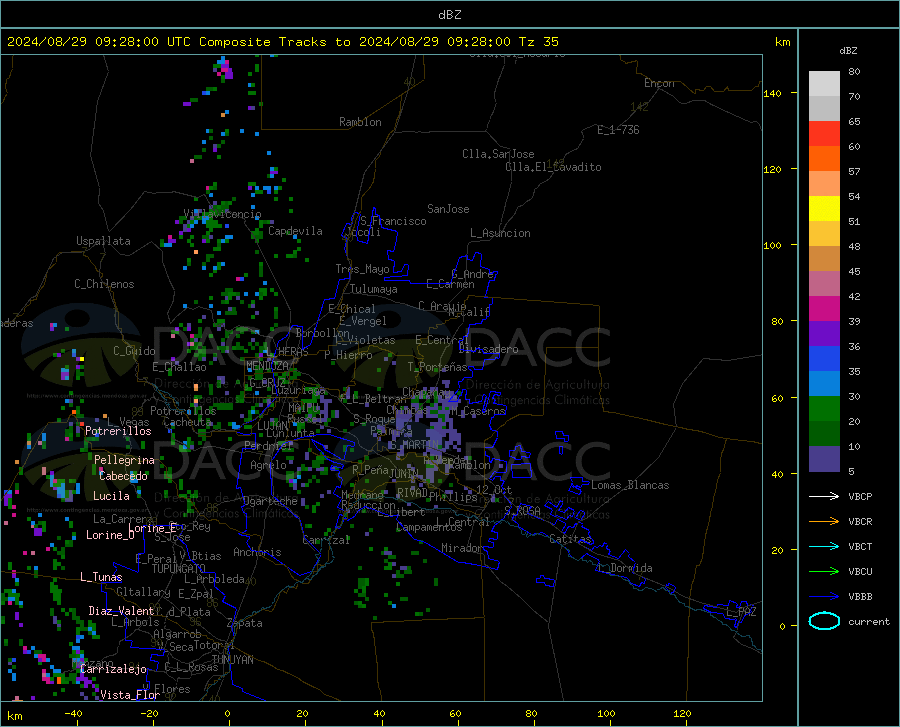Screen dimensions: 900x727
Task: Click the '140' tick on vertical km axis
Action: [x=772, y=93]
